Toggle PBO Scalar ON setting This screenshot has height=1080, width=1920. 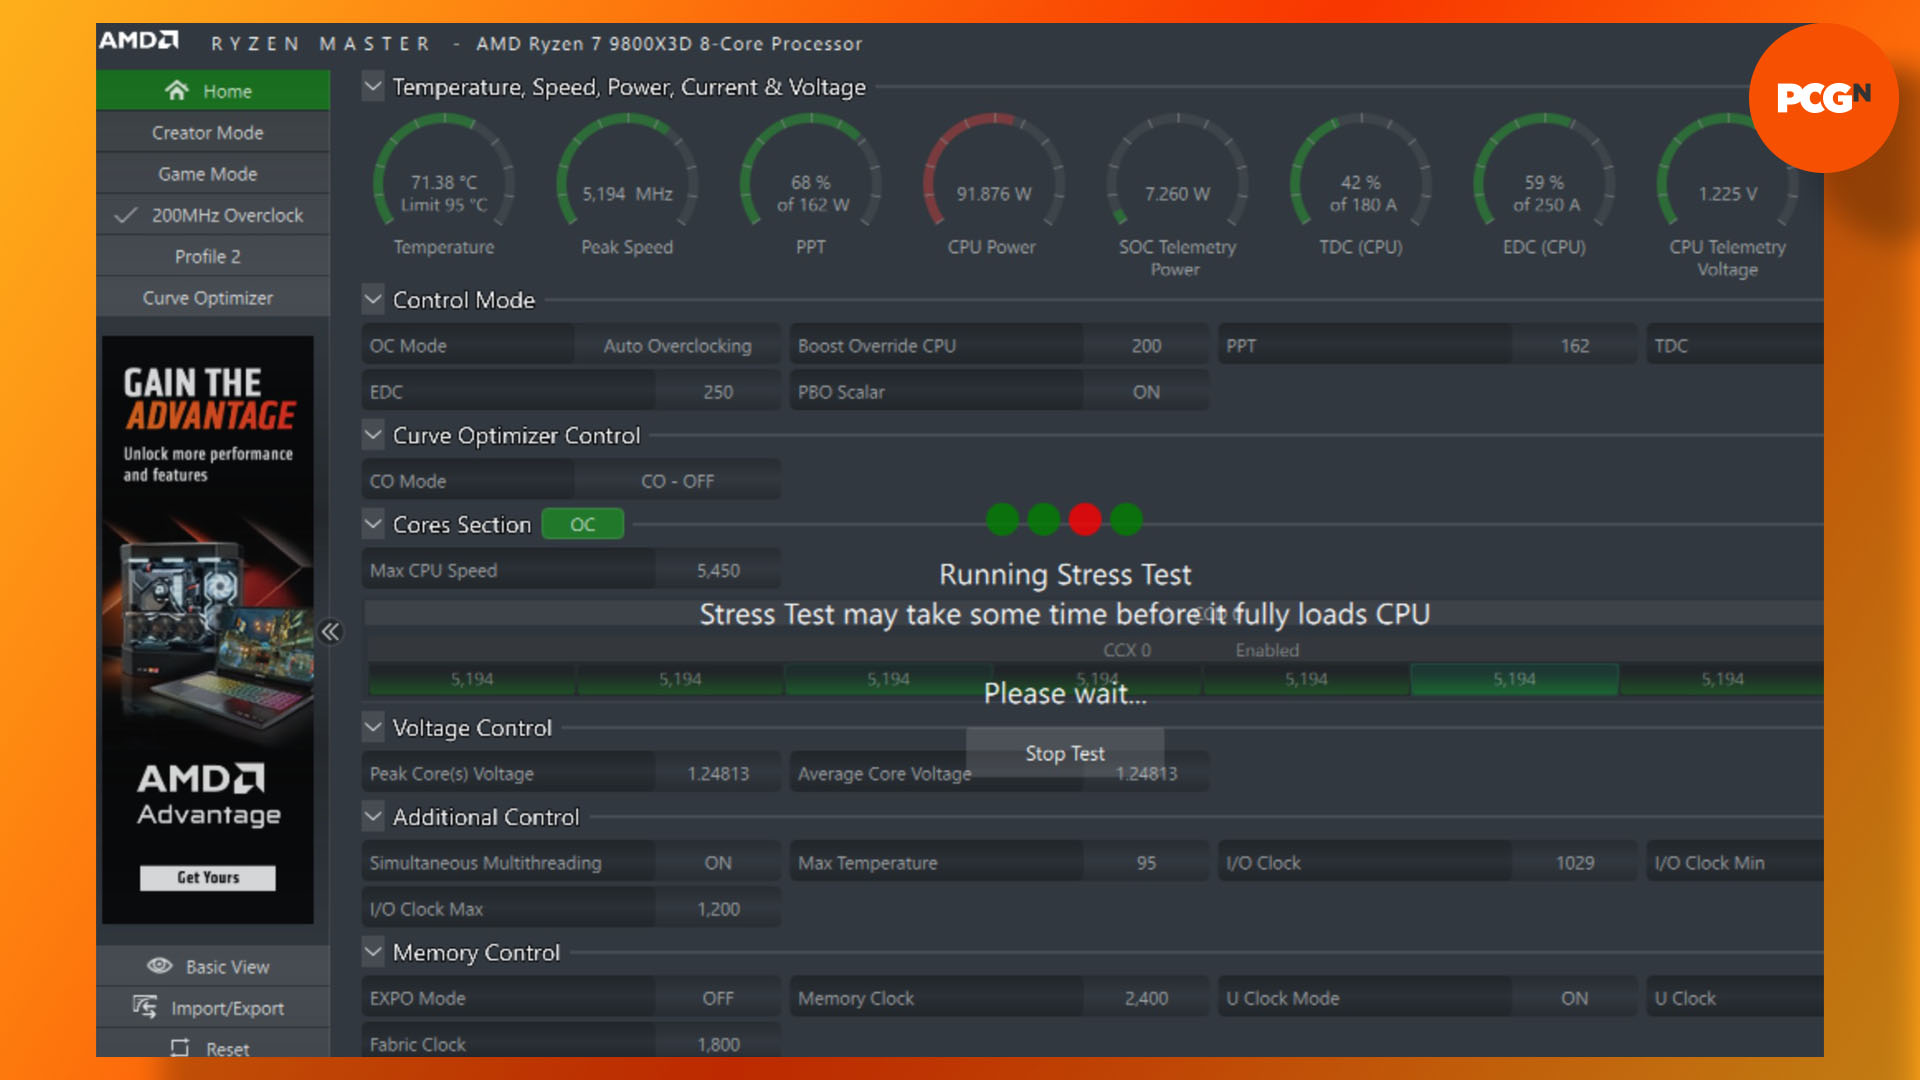[x=1145, y=390]
